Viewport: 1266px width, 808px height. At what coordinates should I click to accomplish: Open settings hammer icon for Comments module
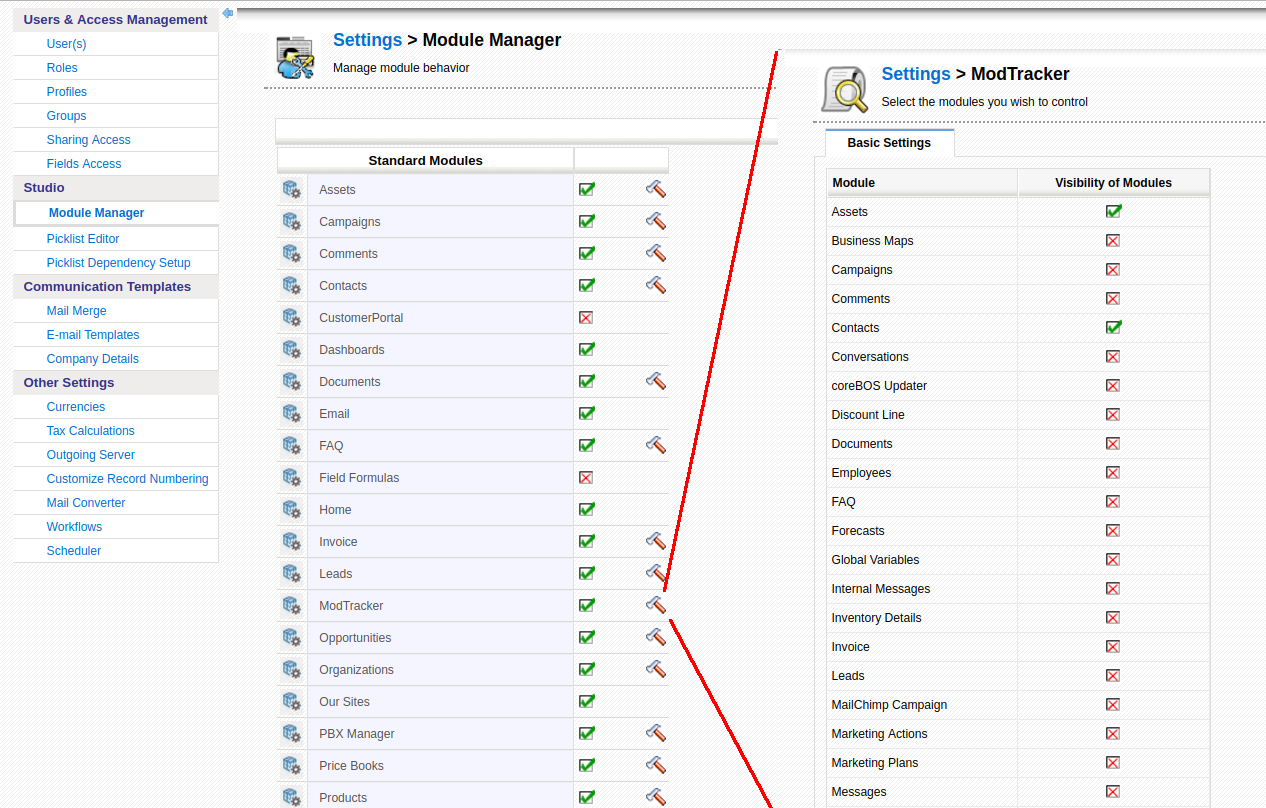point(656,253)
